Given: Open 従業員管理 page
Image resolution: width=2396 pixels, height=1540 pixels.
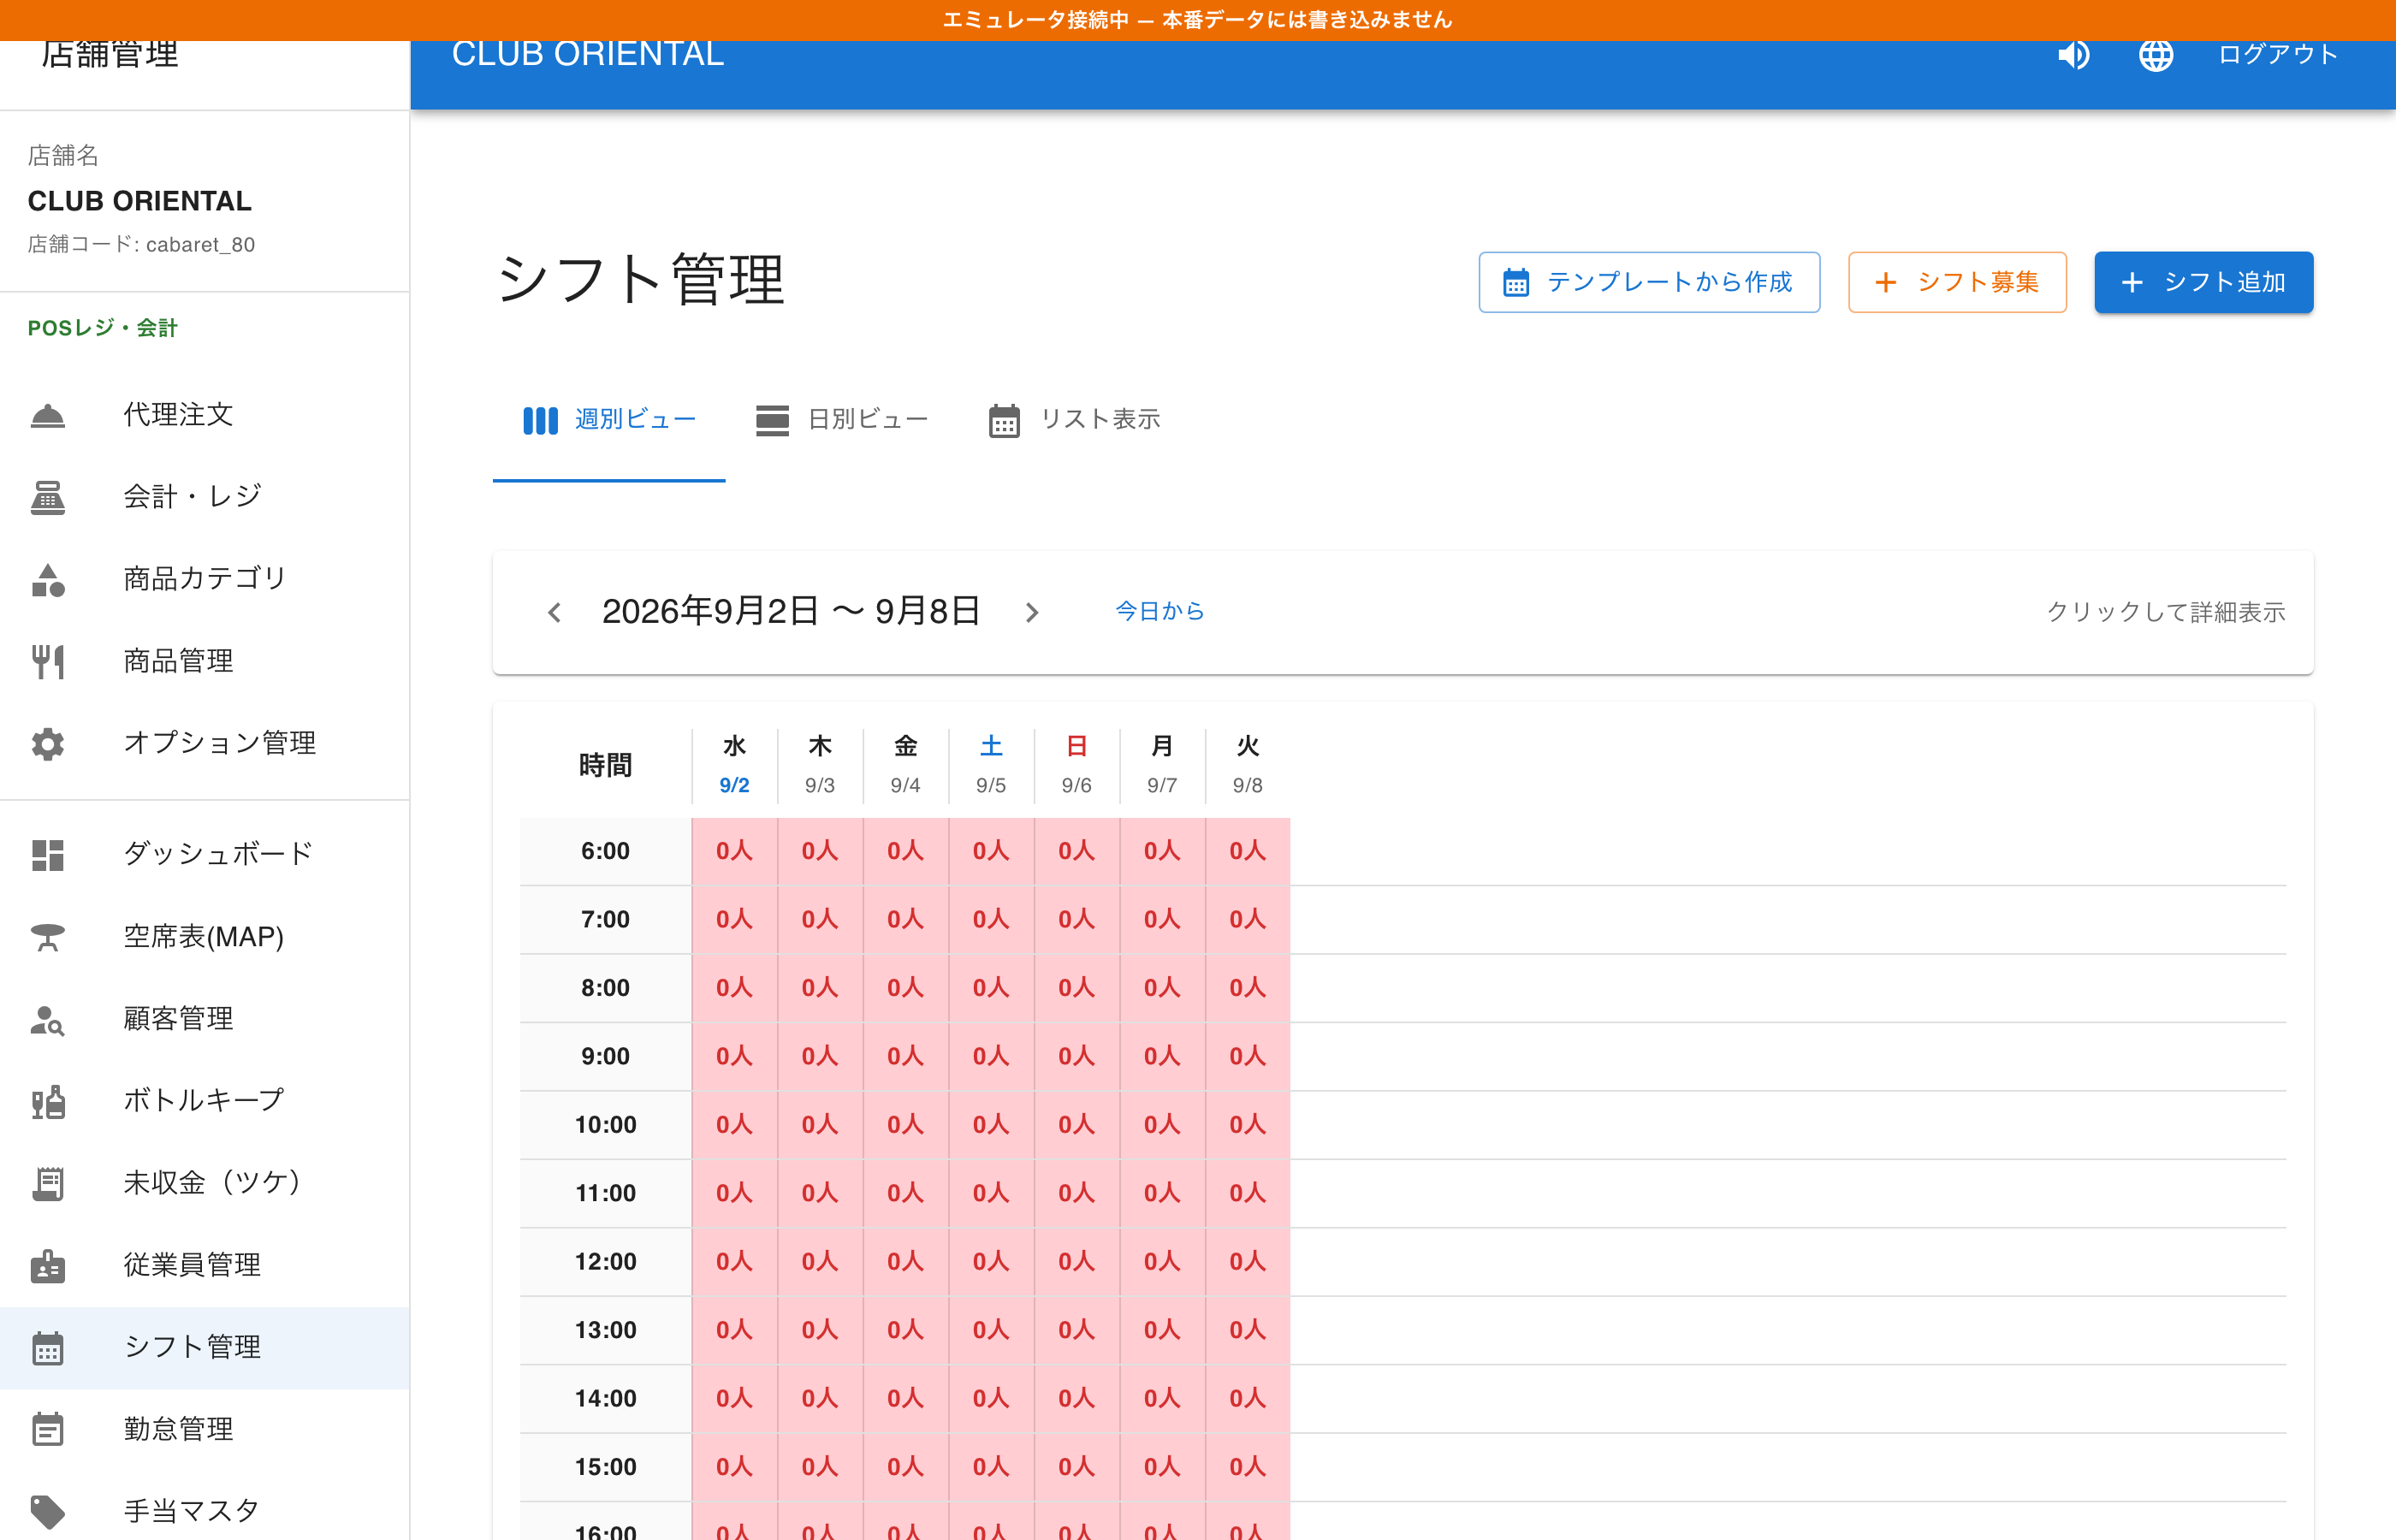Looking at the screenshot, I should (204, 1265).
